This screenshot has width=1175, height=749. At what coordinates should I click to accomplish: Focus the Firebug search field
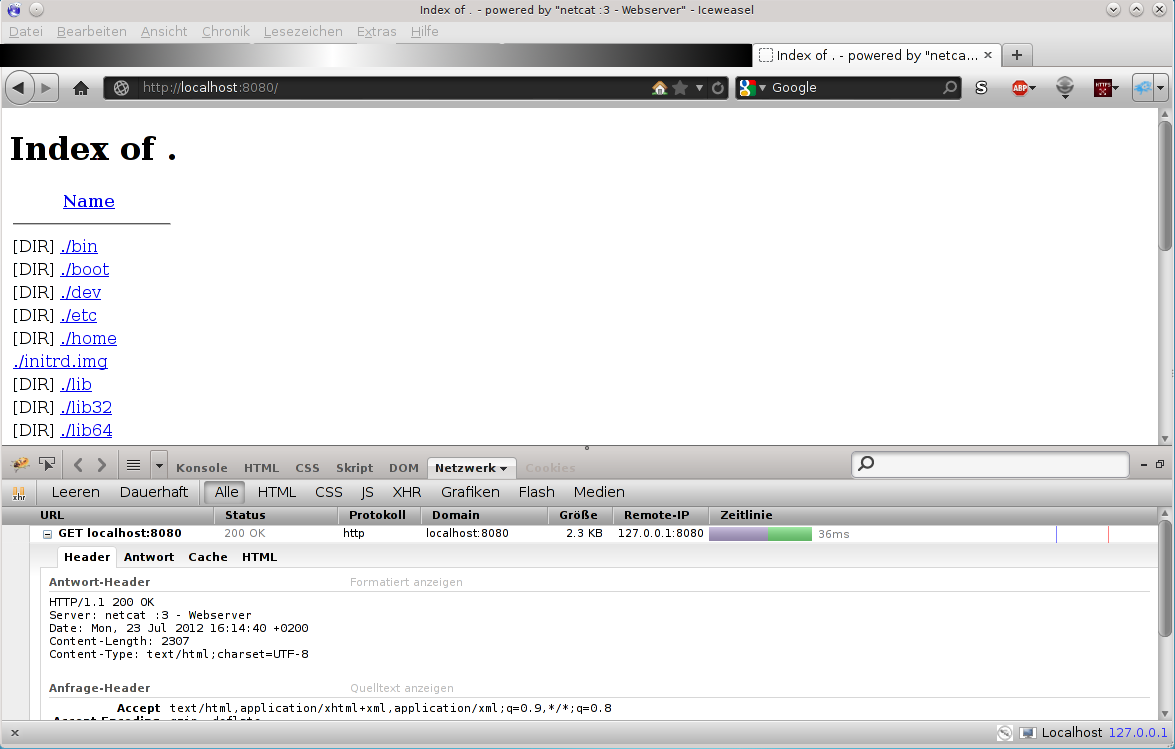click(x=990, y=464)
